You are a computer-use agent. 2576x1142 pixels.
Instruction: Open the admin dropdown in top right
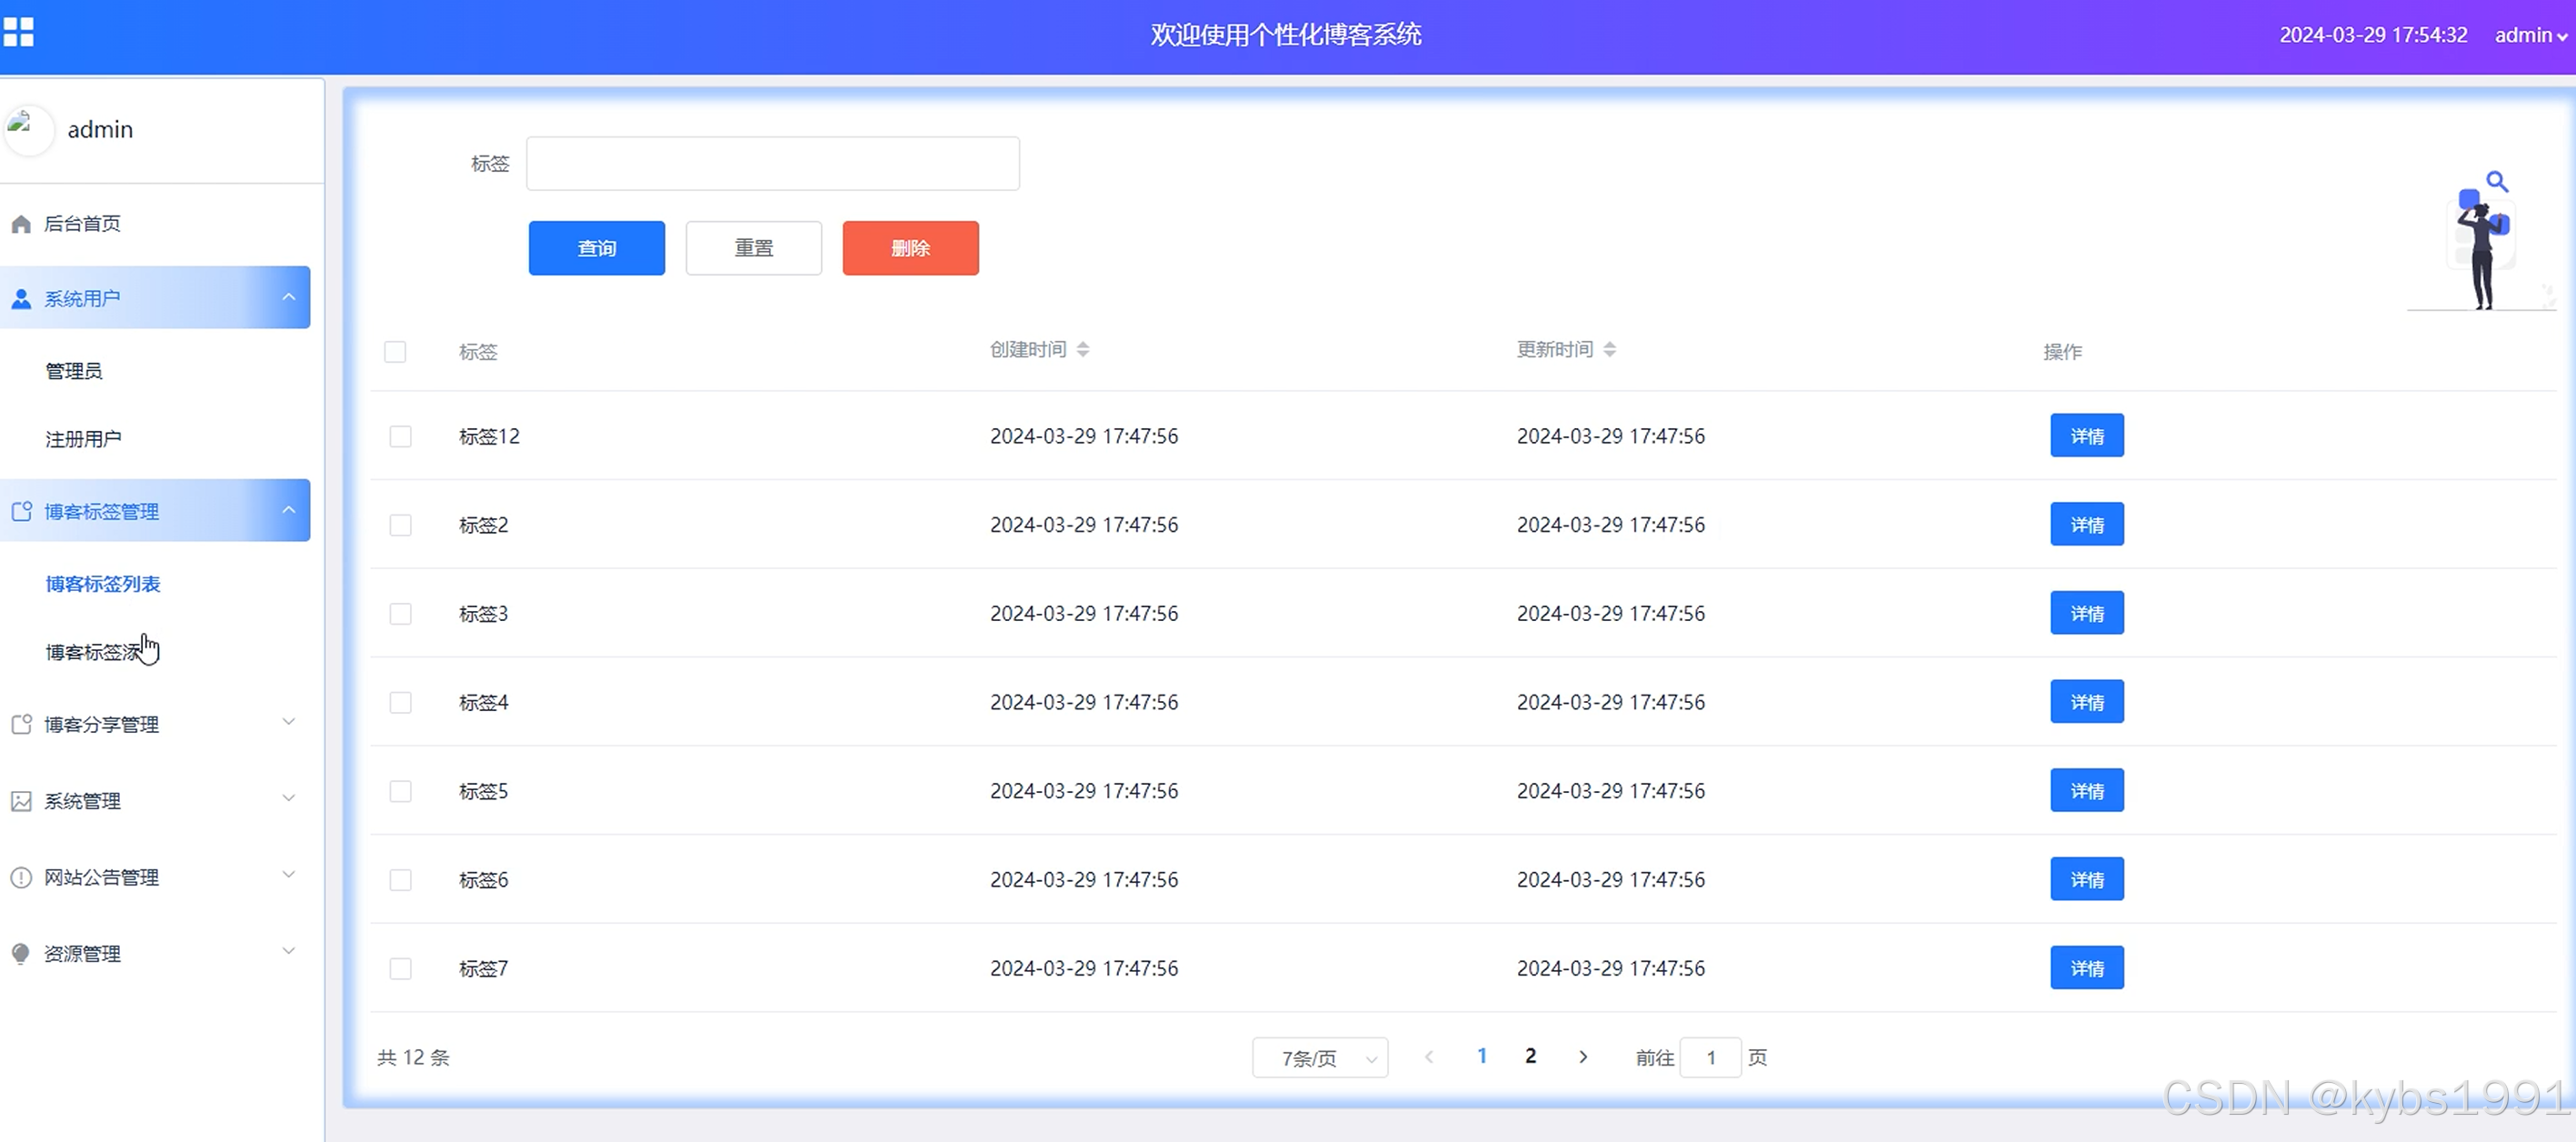[2530, 35]
